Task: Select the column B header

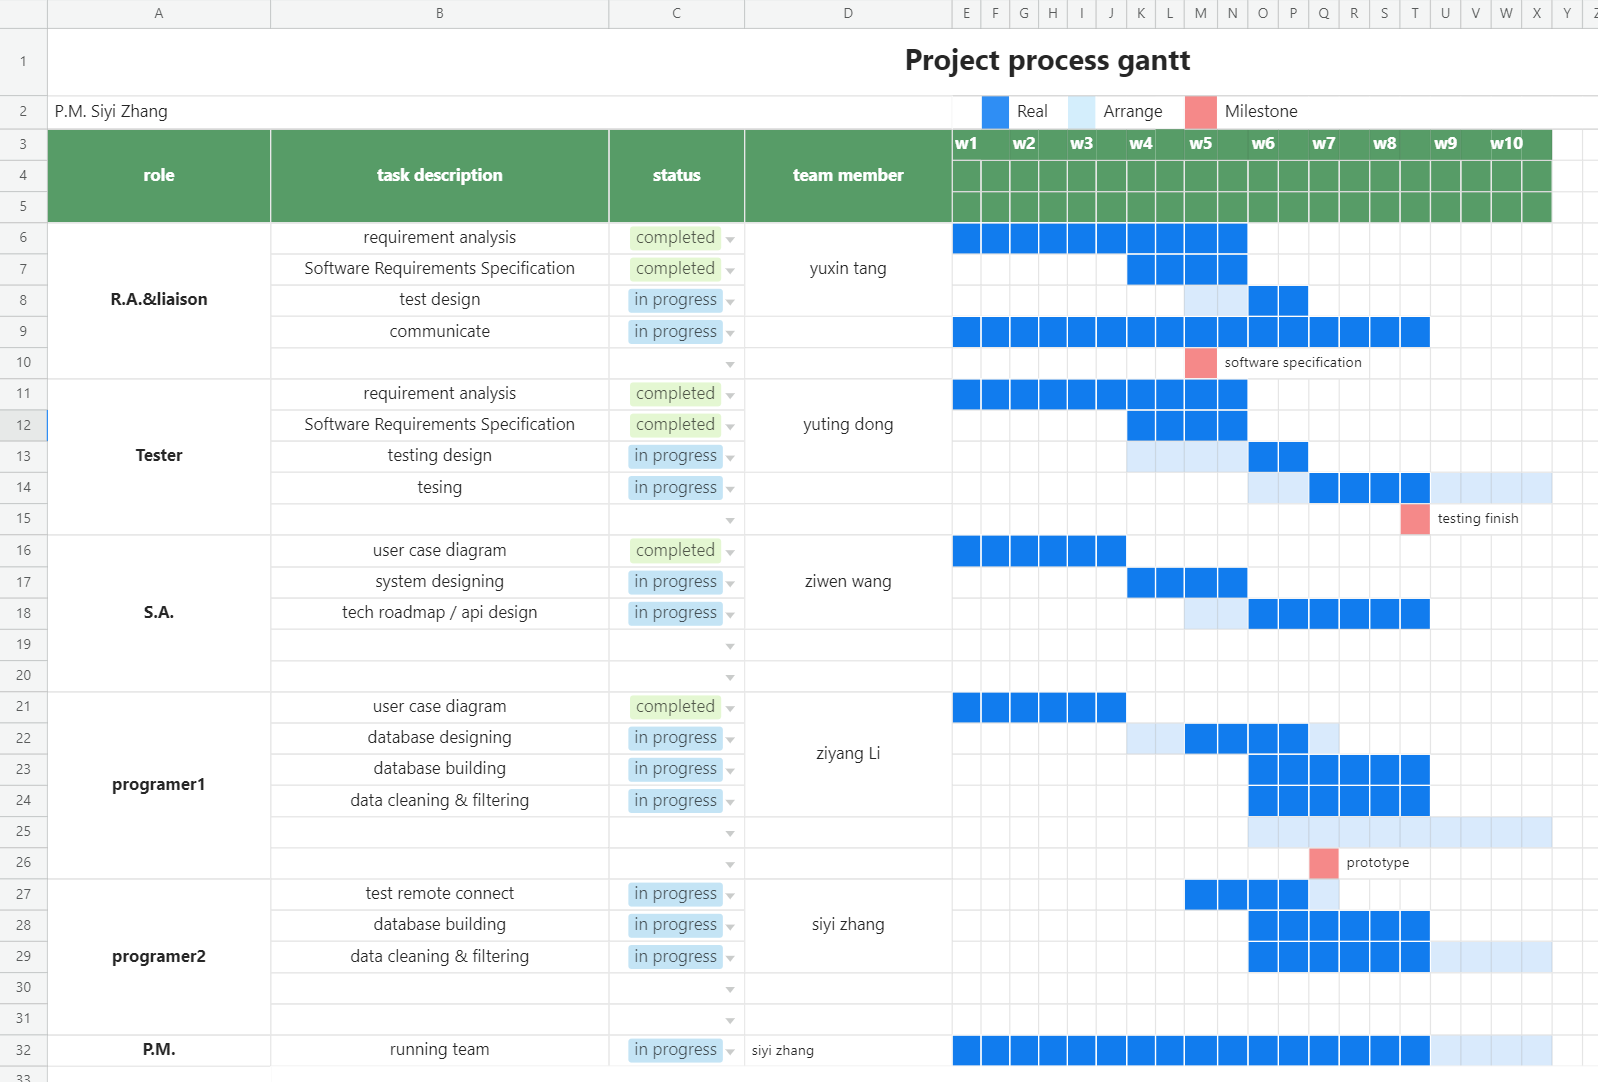Action: [x=439, y=14]
